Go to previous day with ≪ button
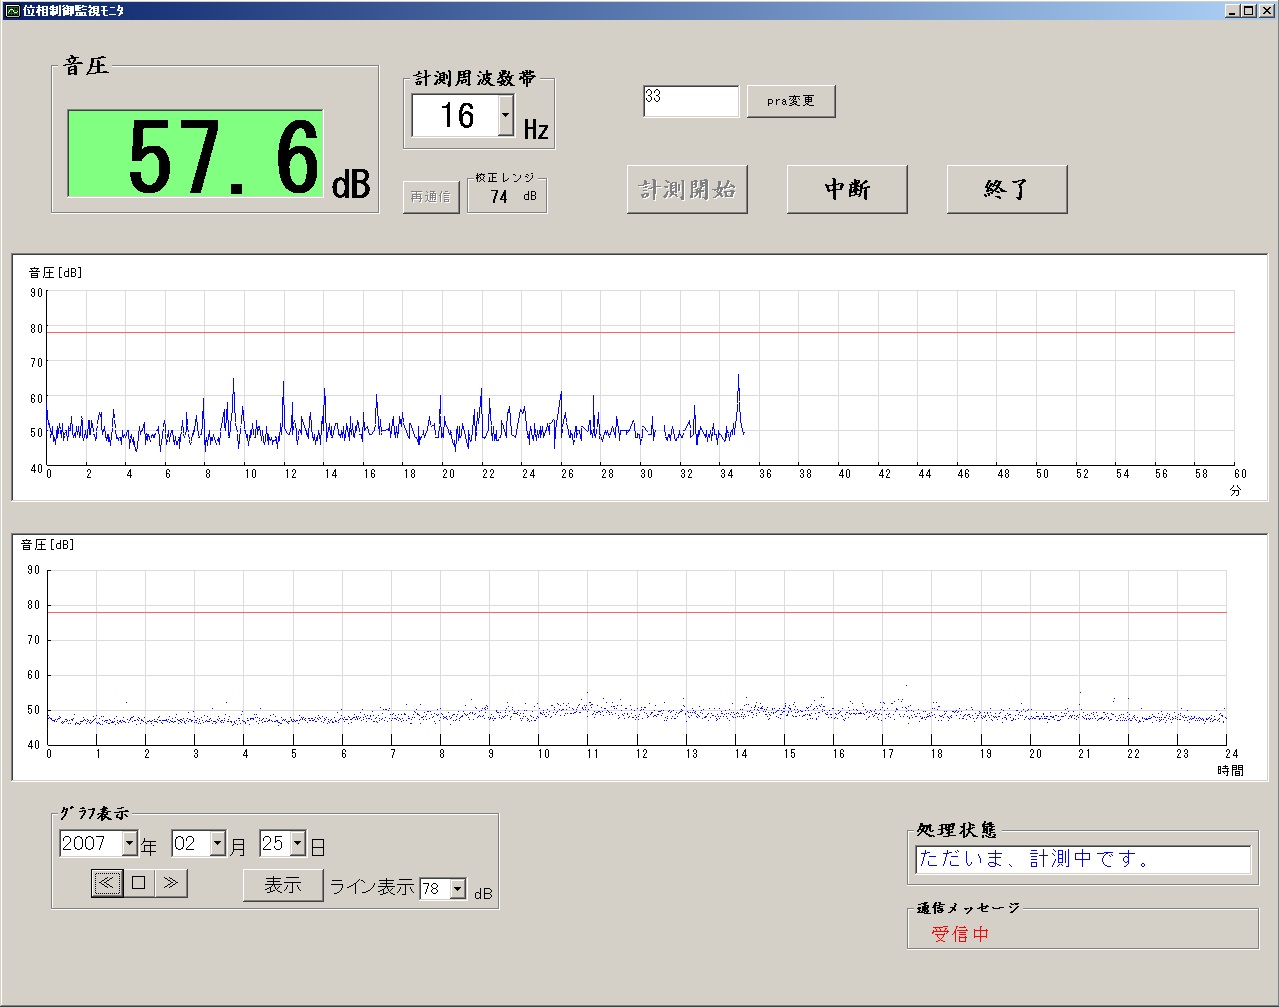 [x=107, y=883]
